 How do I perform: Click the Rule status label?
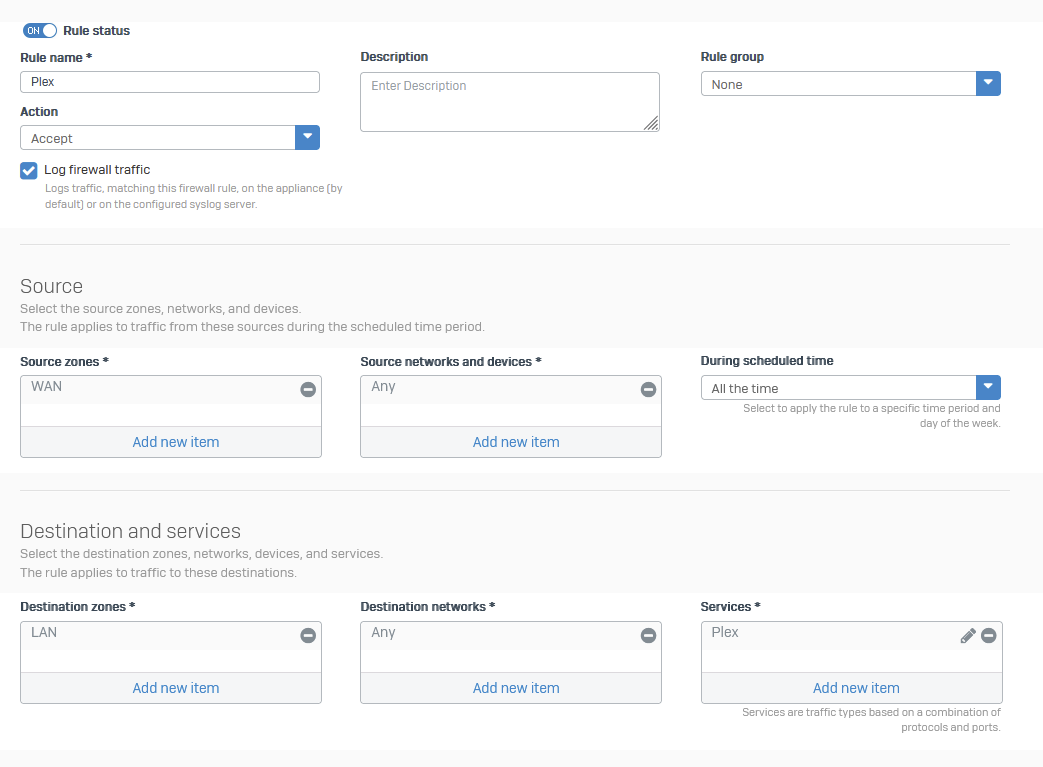point(96,31)
